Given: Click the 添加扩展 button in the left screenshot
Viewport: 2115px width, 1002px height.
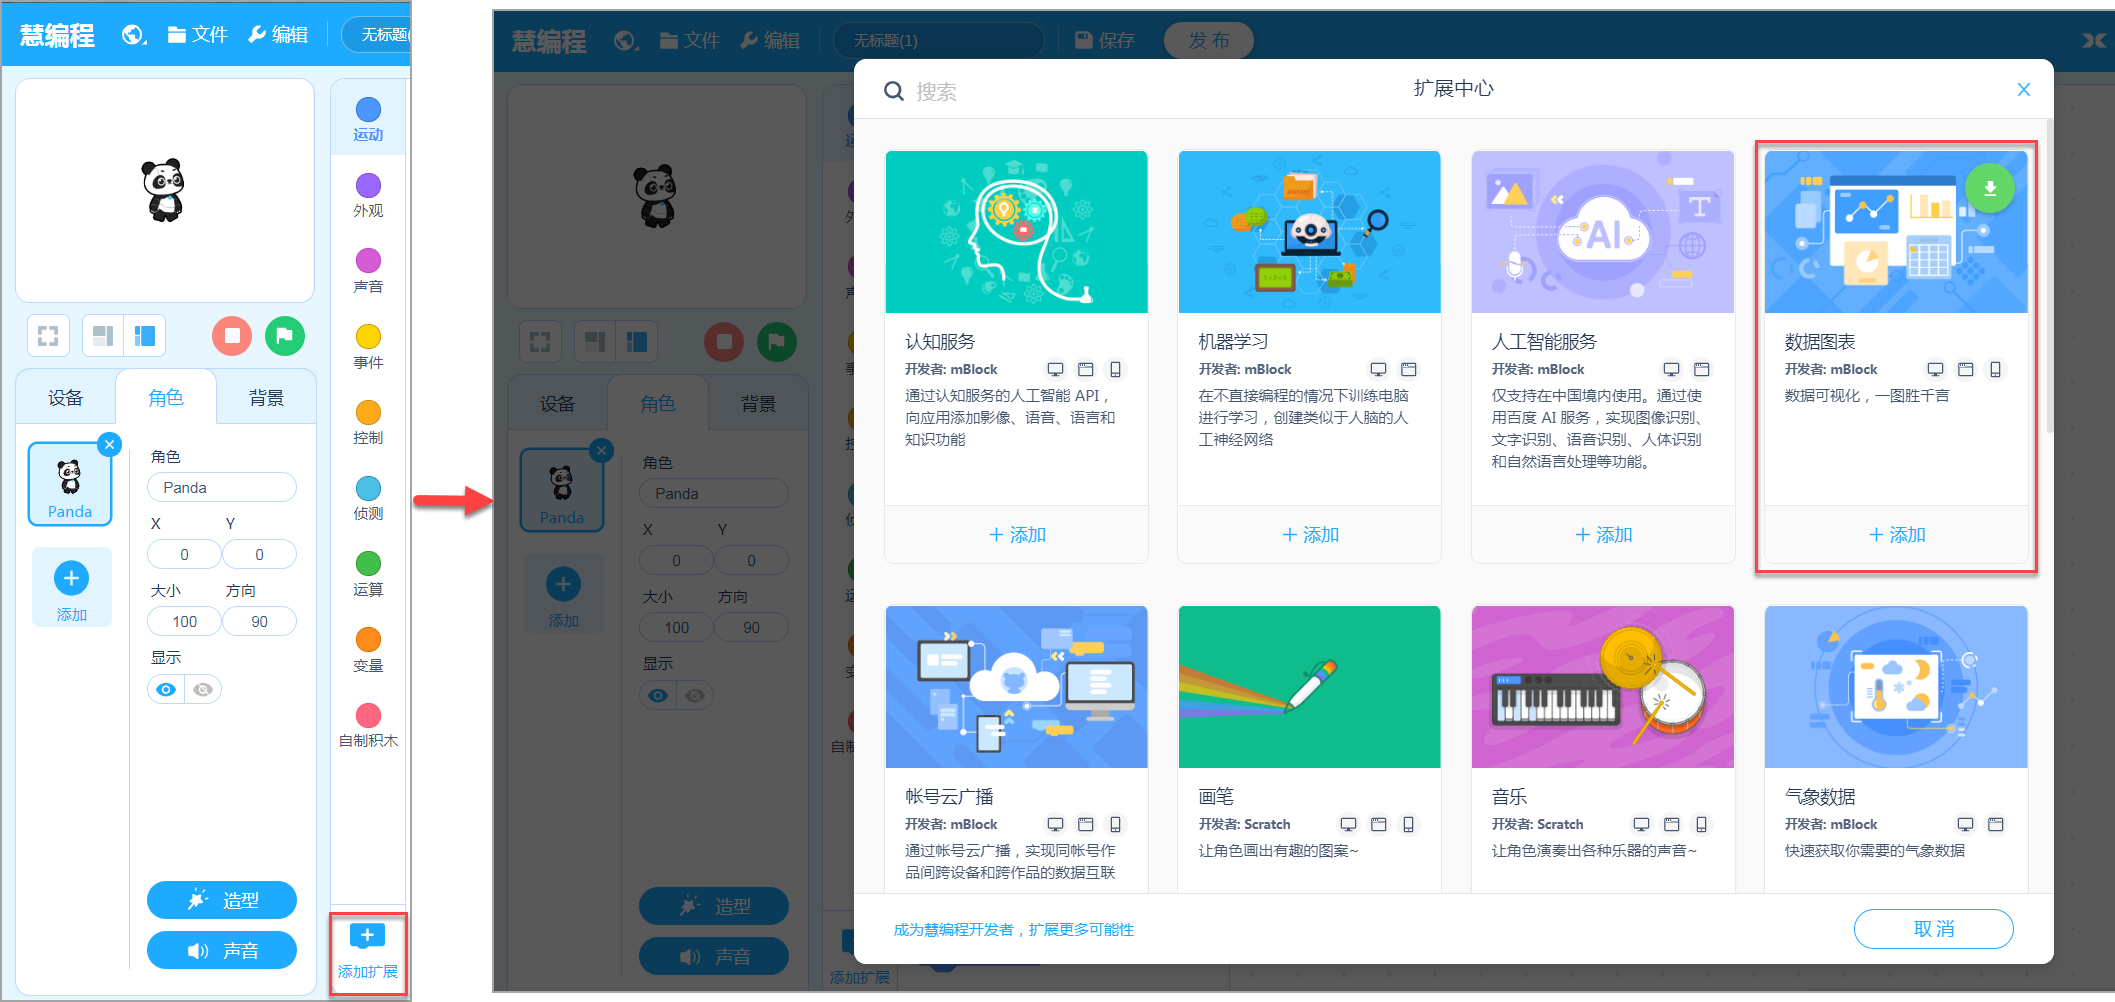Looking at the screenshot, I should [368, 953].
